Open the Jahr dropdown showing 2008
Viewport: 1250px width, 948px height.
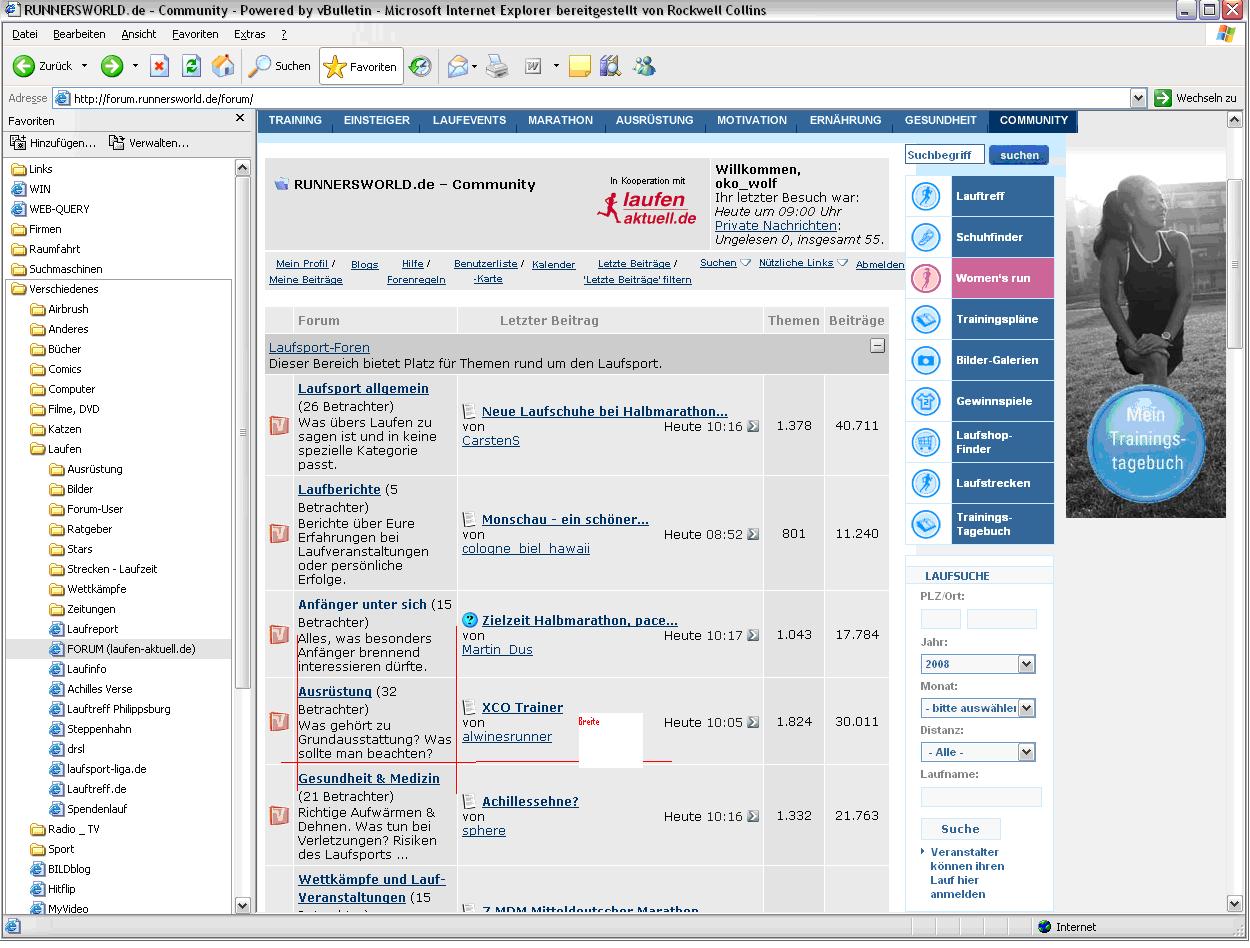tap(1026, 664)
